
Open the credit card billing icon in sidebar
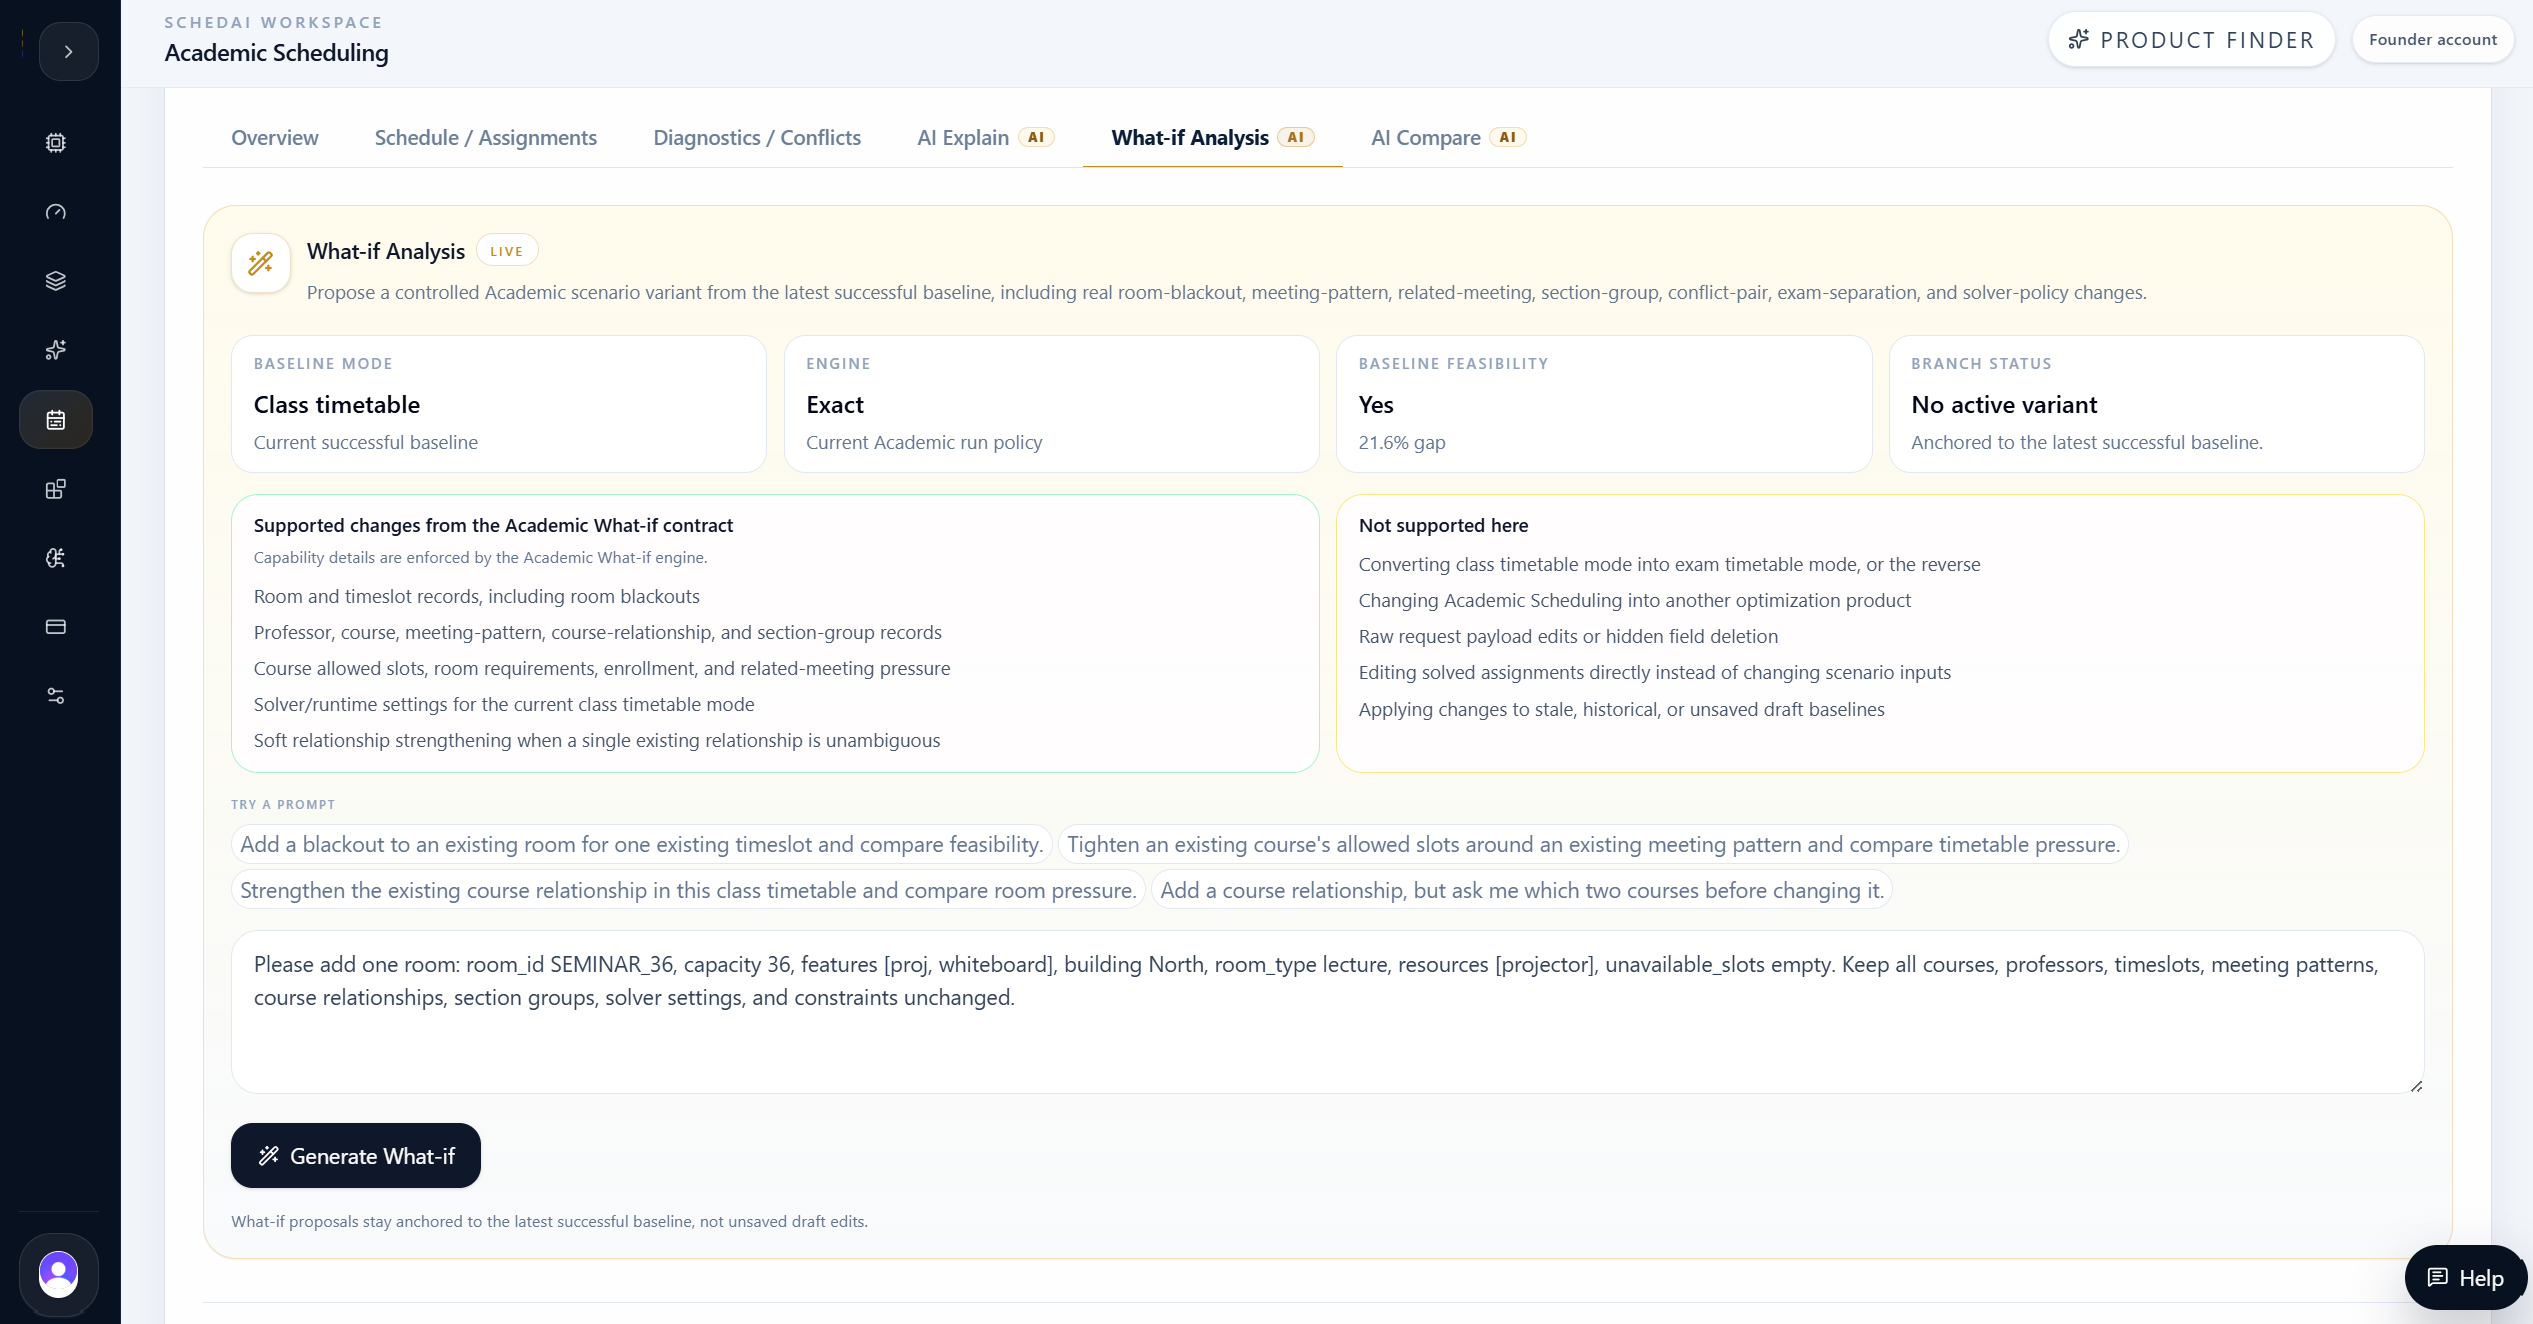pos(56,627)
